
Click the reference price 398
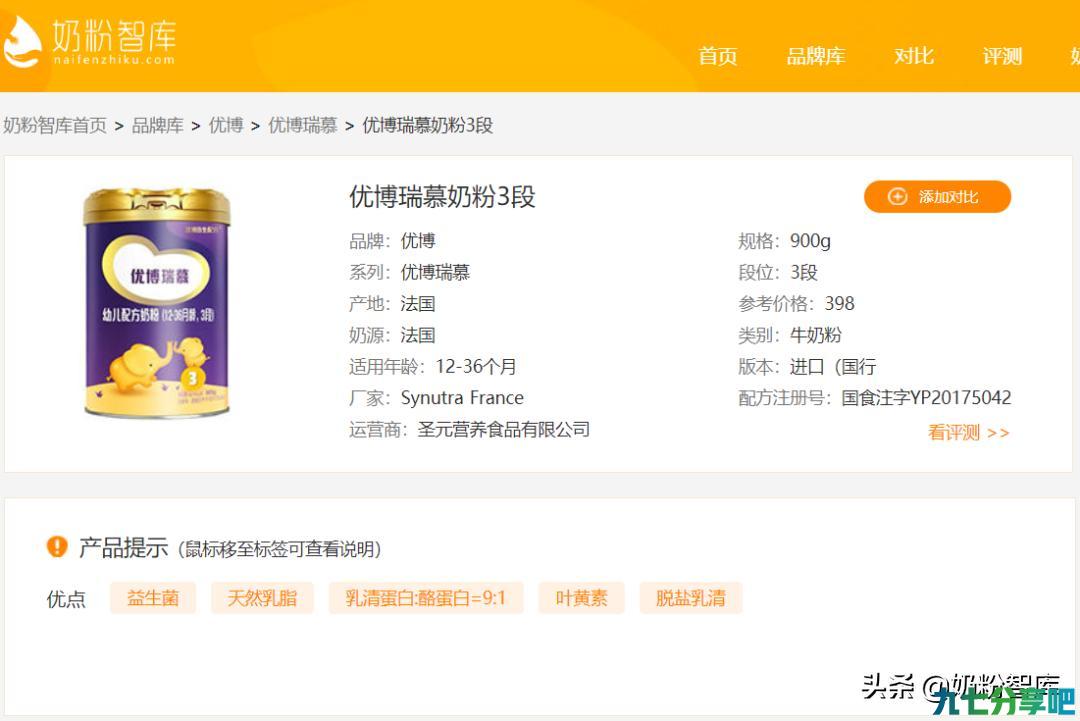tap(840, 304)
